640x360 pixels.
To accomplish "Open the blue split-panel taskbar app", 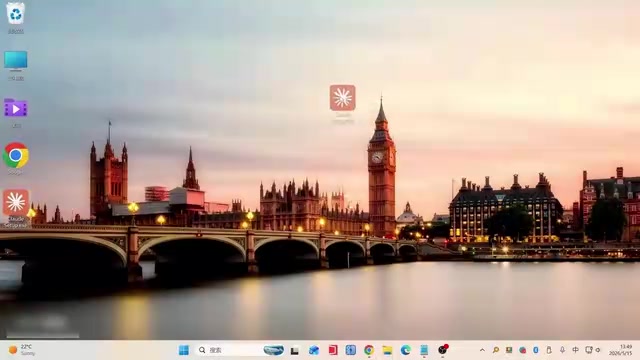I will (x=351, y=350).
